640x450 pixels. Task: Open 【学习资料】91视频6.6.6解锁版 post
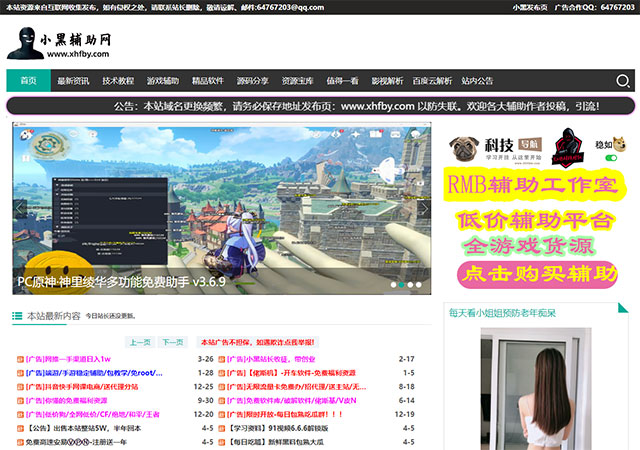point(278,428)
